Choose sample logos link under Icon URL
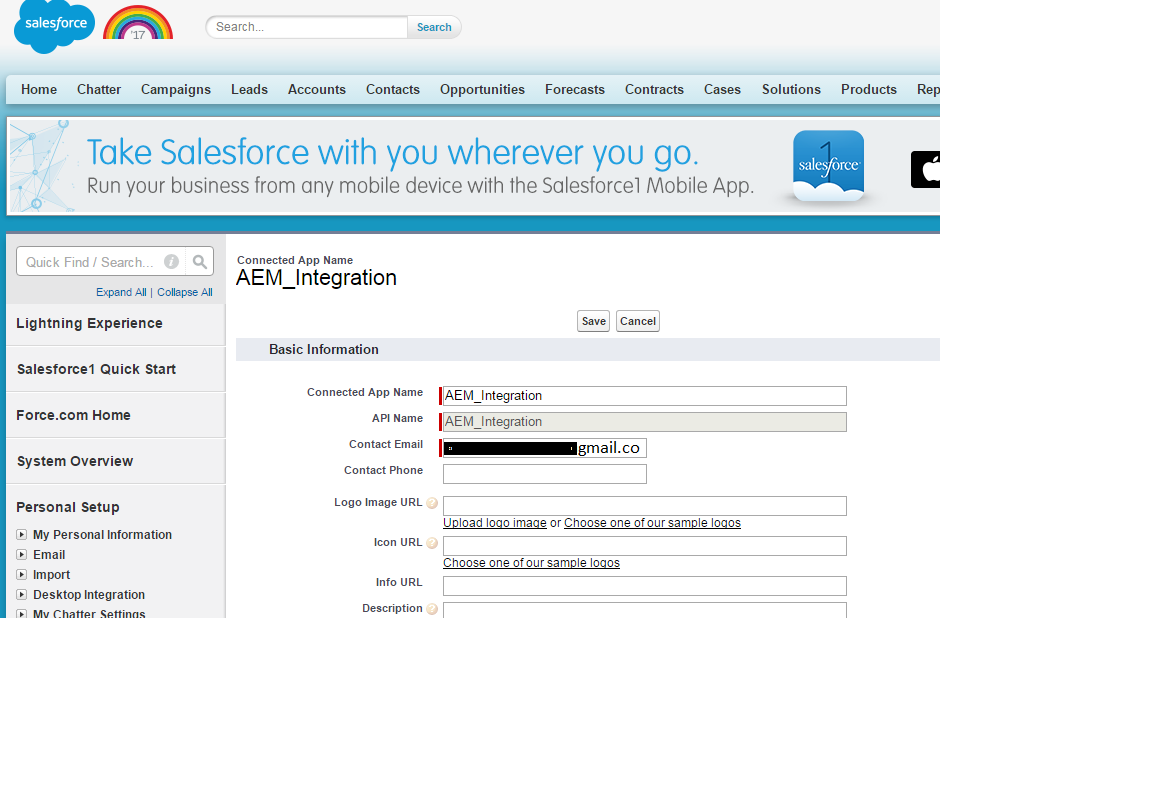Viewport: 1169px width, 808px height. 532,563
